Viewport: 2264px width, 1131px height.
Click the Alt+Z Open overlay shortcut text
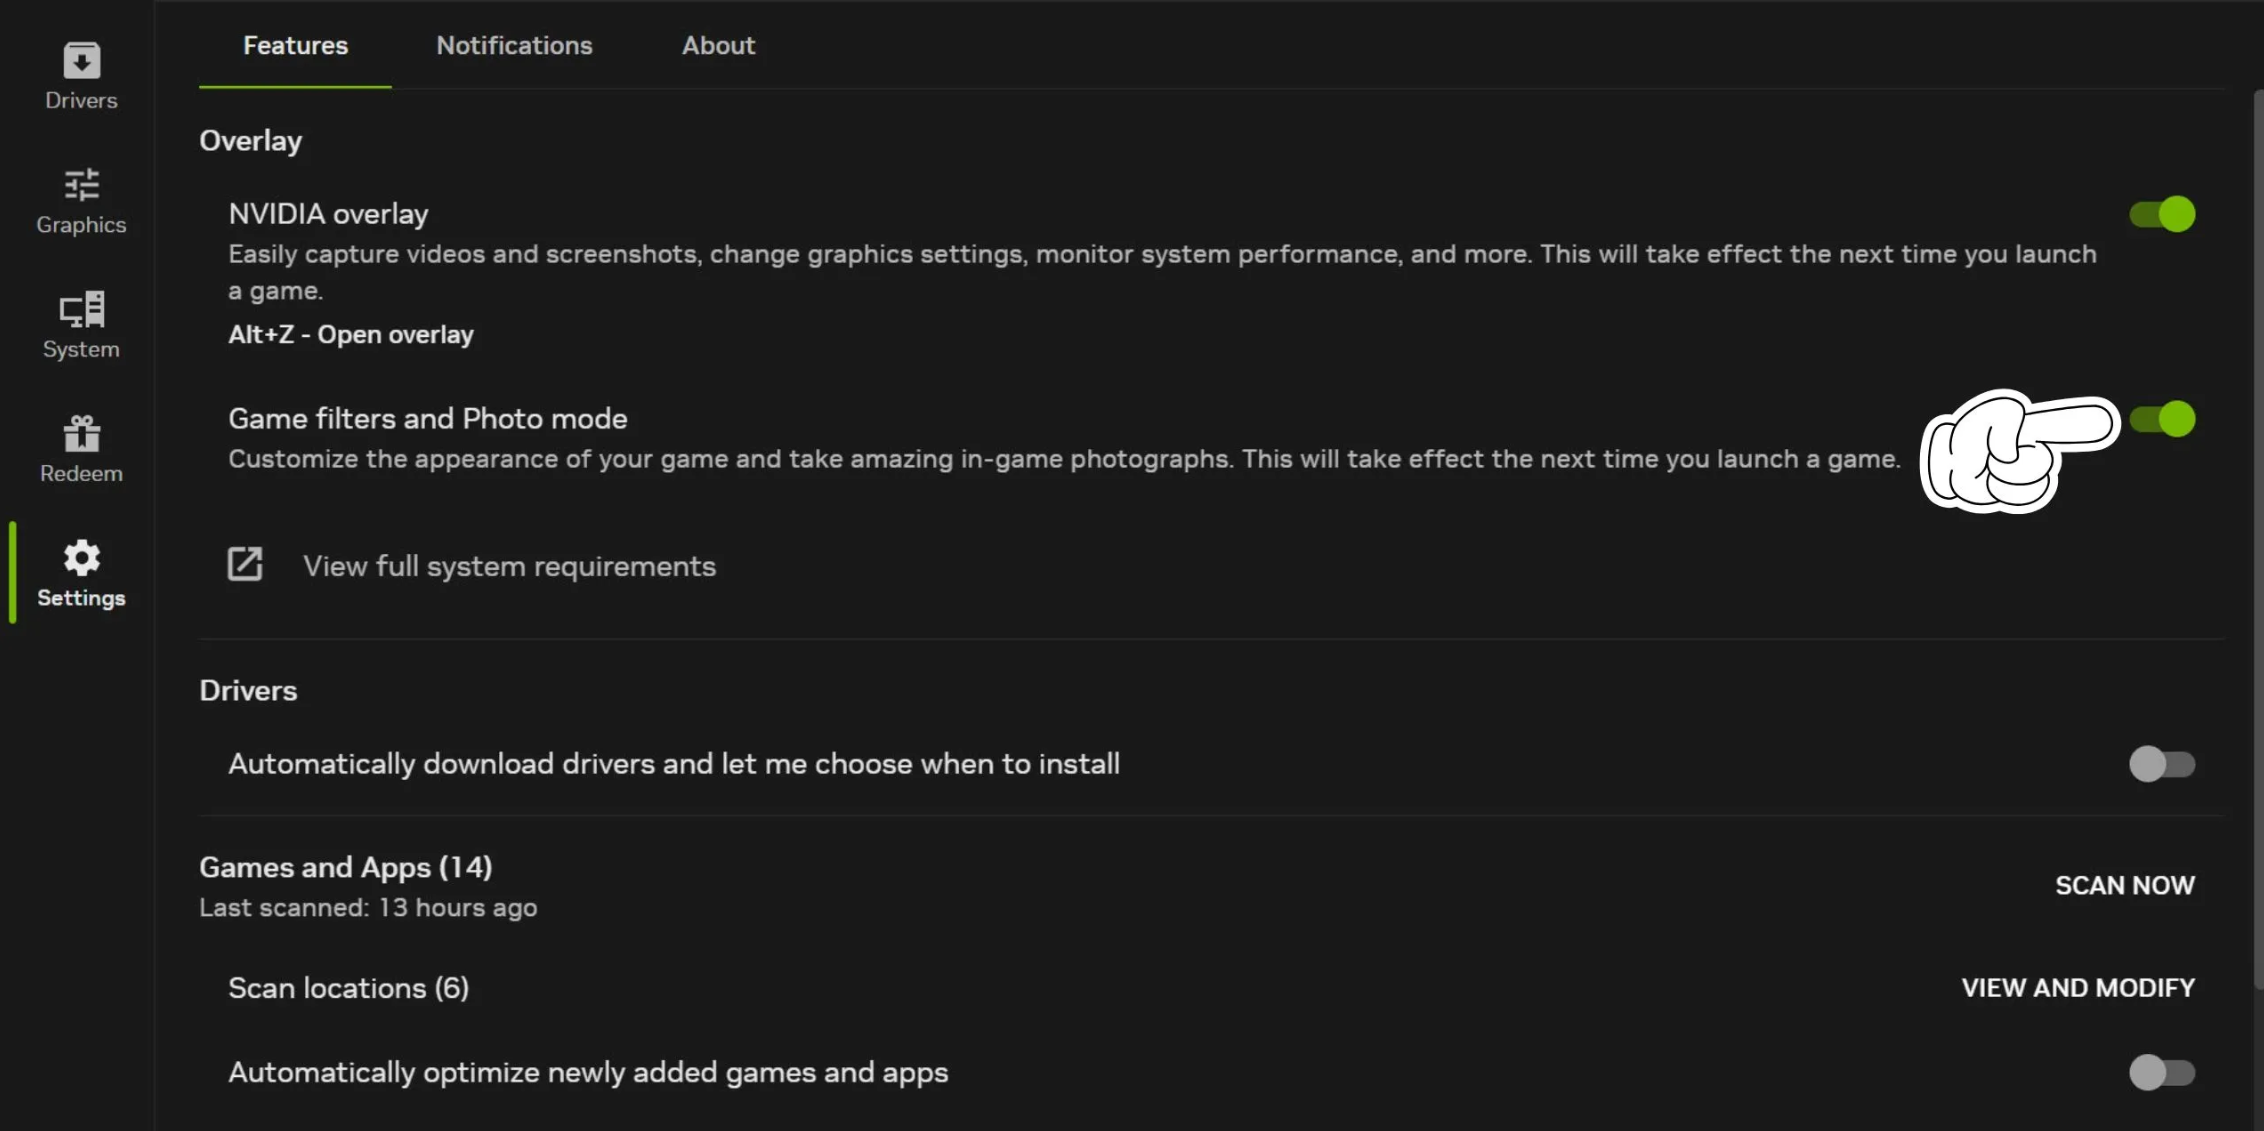tap(350, 335)
